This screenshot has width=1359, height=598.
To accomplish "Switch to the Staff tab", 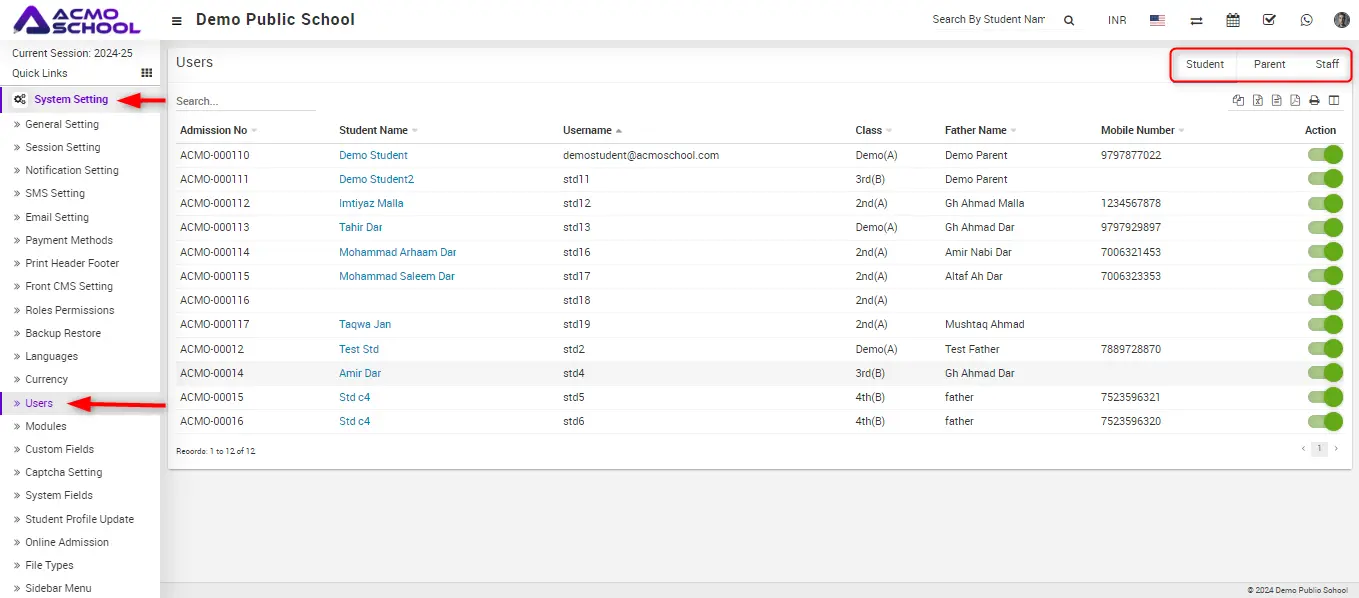I will pyautogui.click(x=1327, y=64).
